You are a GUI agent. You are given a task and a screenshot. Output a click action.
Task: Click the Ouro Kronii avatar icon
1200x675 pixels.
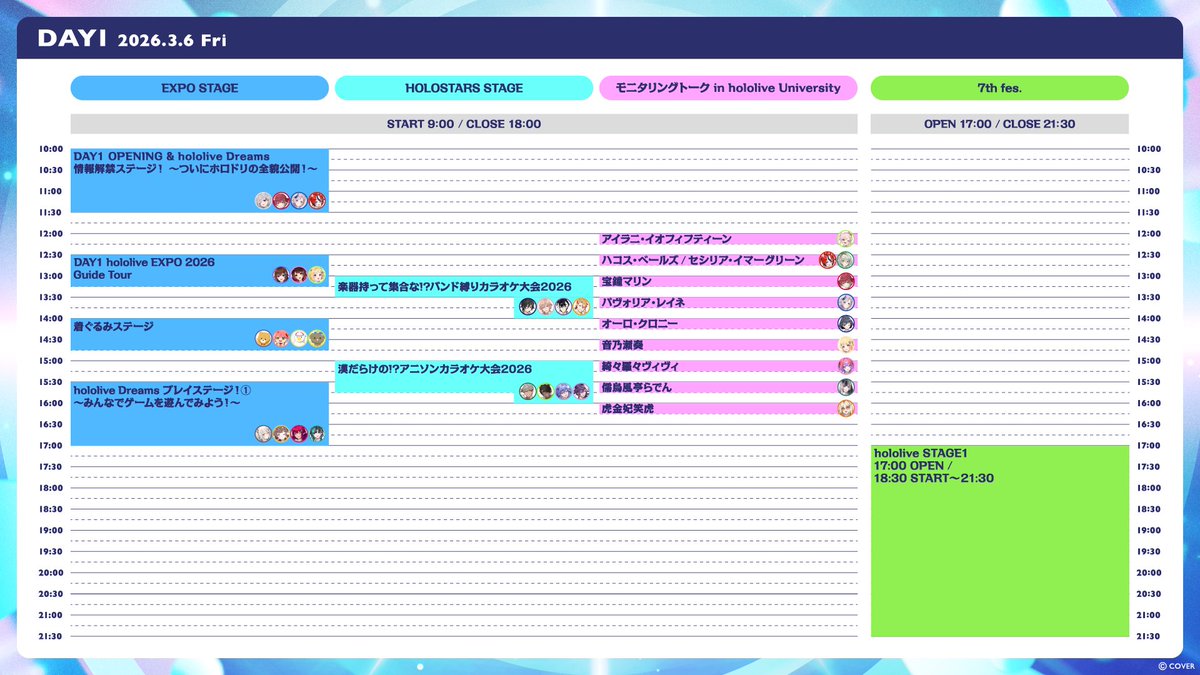(845, 324)
